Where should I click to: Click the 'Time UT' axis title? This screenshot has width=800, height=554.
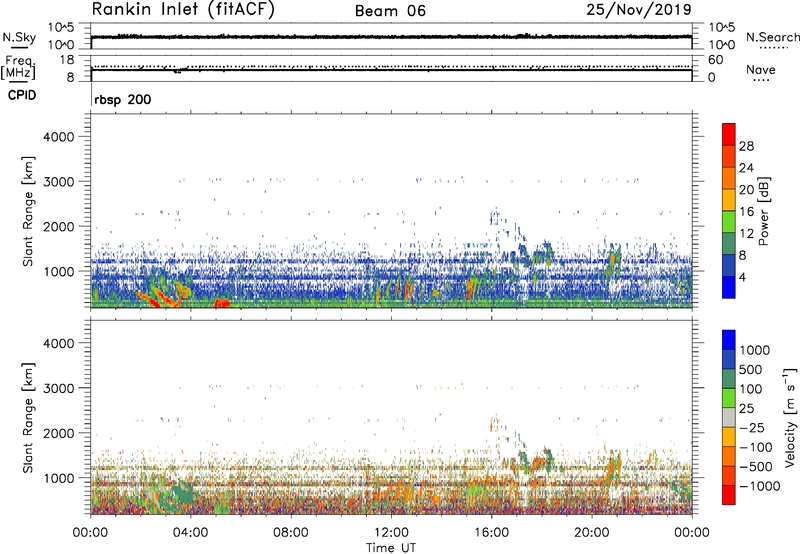391,548
